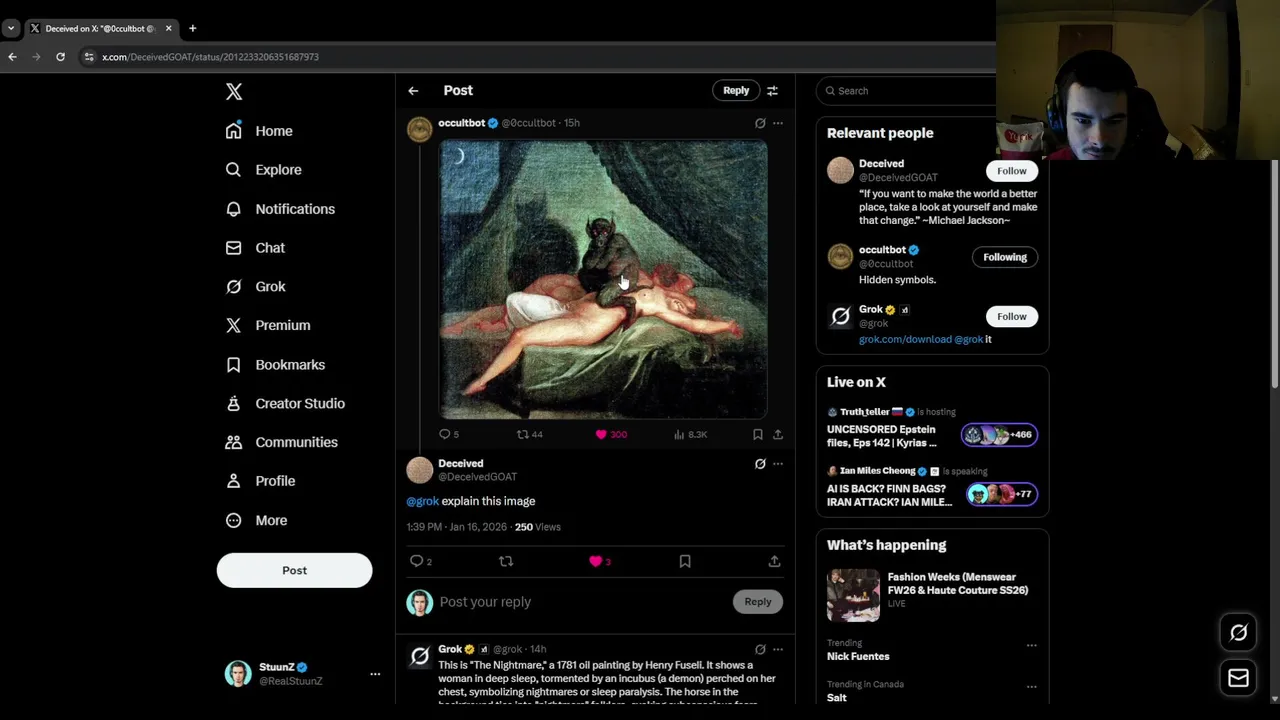The image size is (1280, 720).
Task: Click occultbot avatar in Relevant people
Action: 840,257
